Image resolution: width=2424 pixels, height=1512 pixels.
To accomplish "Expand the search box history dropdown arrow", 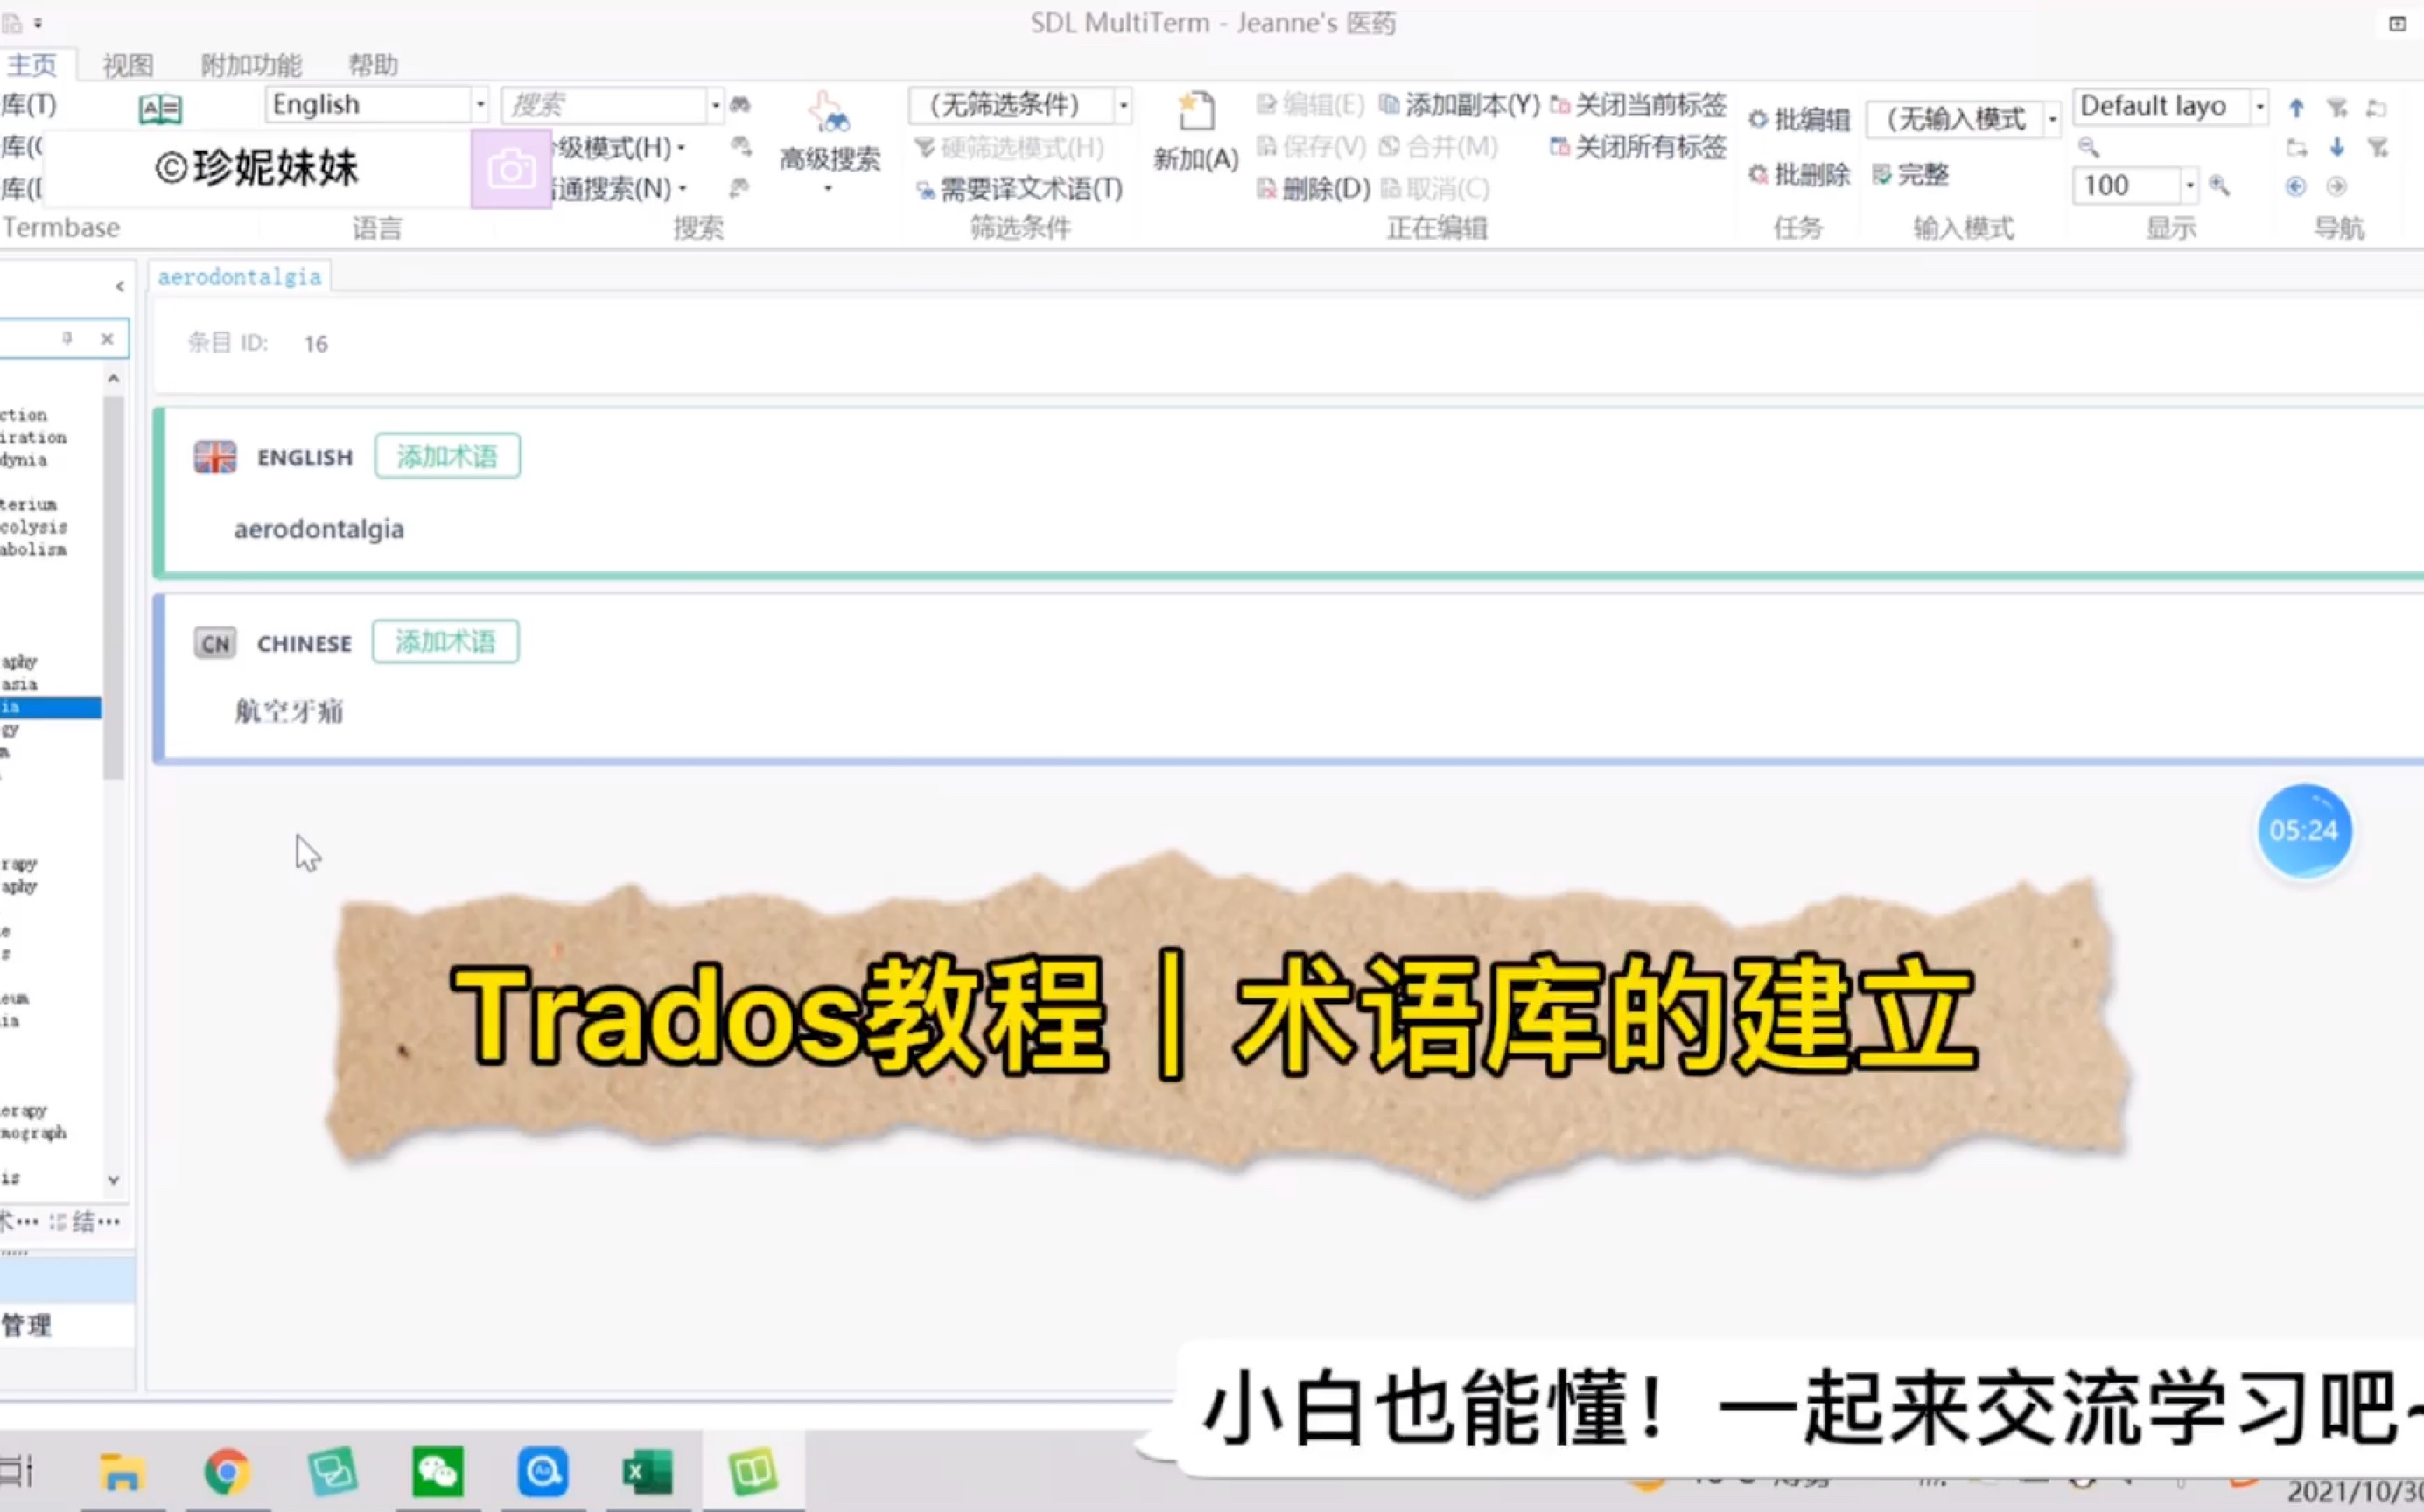I will (x=715, y=105).
